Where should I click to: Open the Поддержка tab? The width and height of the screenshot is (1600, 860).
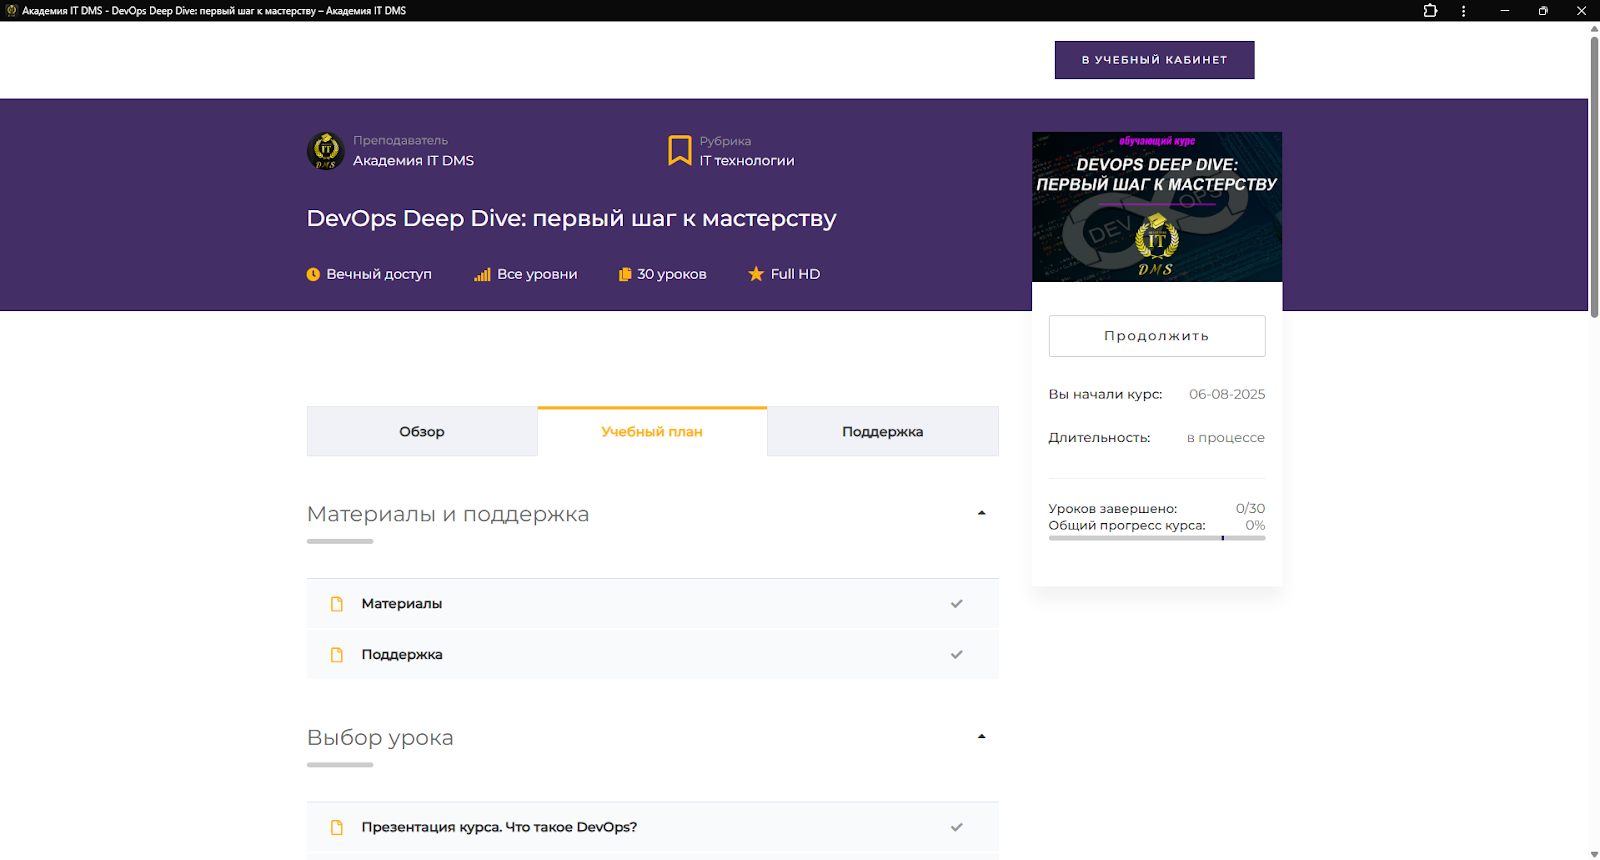click(x=883, y=432)
